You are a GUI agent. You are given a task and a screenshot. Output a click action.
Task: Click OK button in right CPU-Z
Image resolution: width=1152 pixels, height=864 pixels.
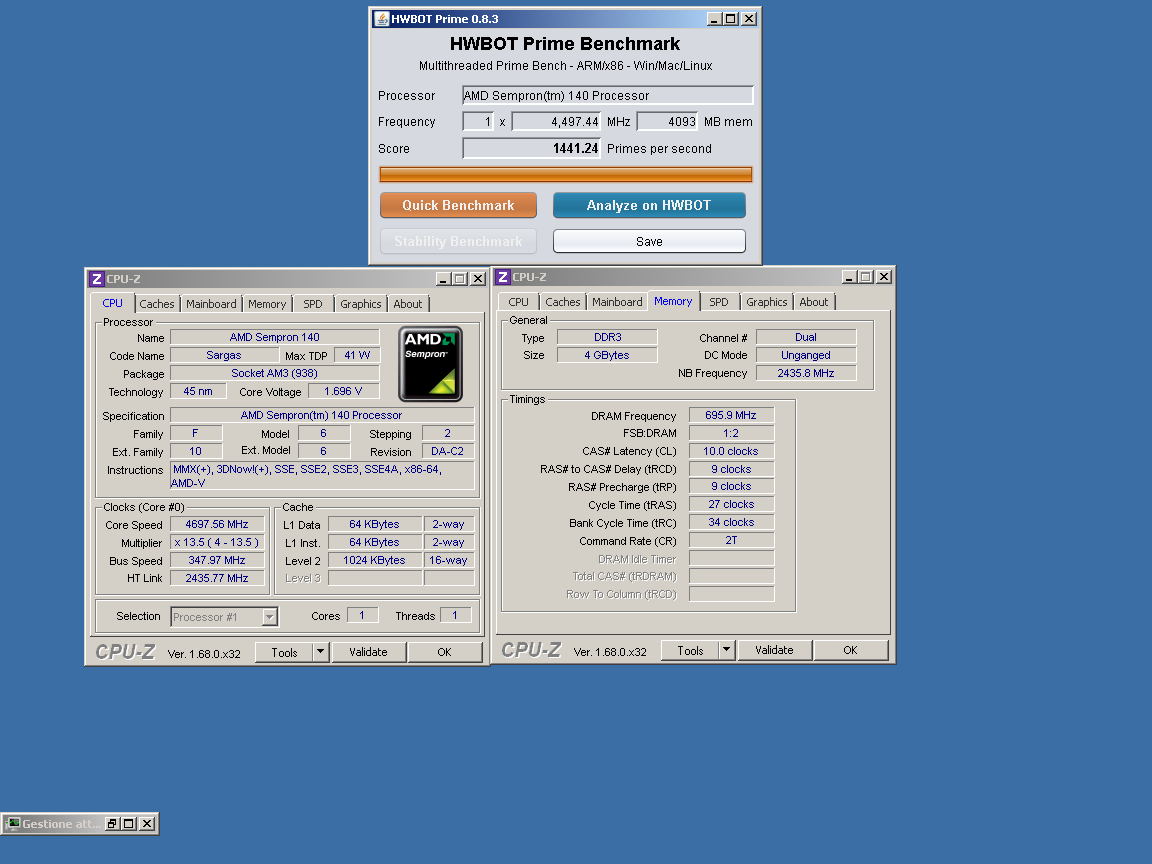pyautogui.click(x=850, y=650)
